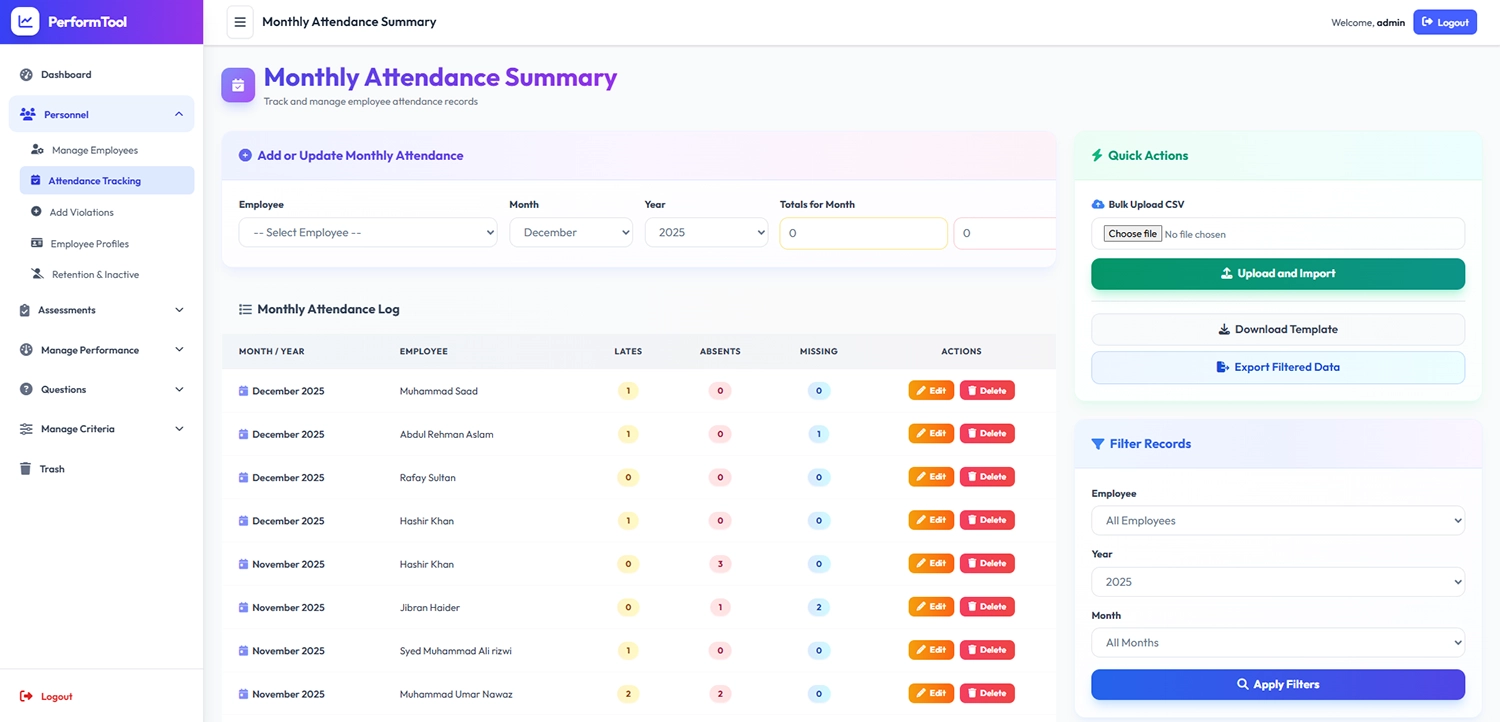Edit Hashir Khan November 2025 record
This screenshot has height=722, width=1500.
click(x=931, y=564)
